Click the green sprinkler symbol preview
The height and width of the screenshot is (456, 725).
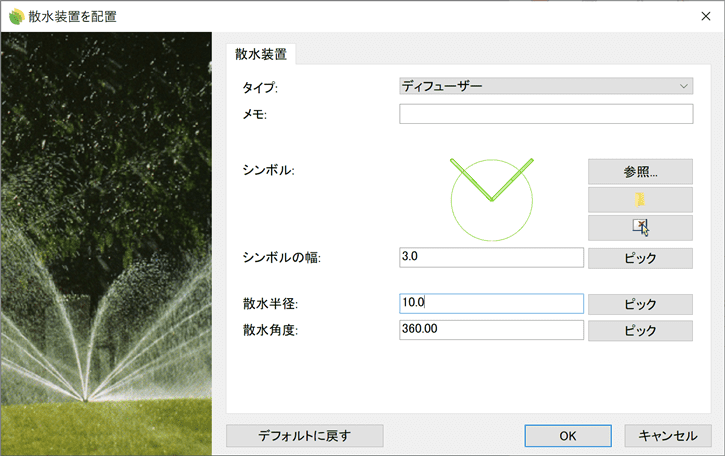[x=492, y=199]
